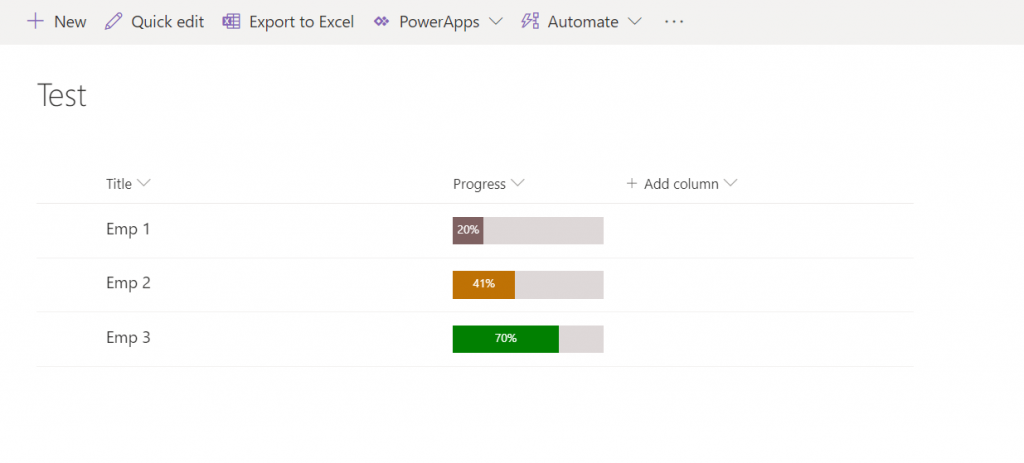Click the New plus icon
This screenshot has width=1024, height=463.
coord(35,21)
